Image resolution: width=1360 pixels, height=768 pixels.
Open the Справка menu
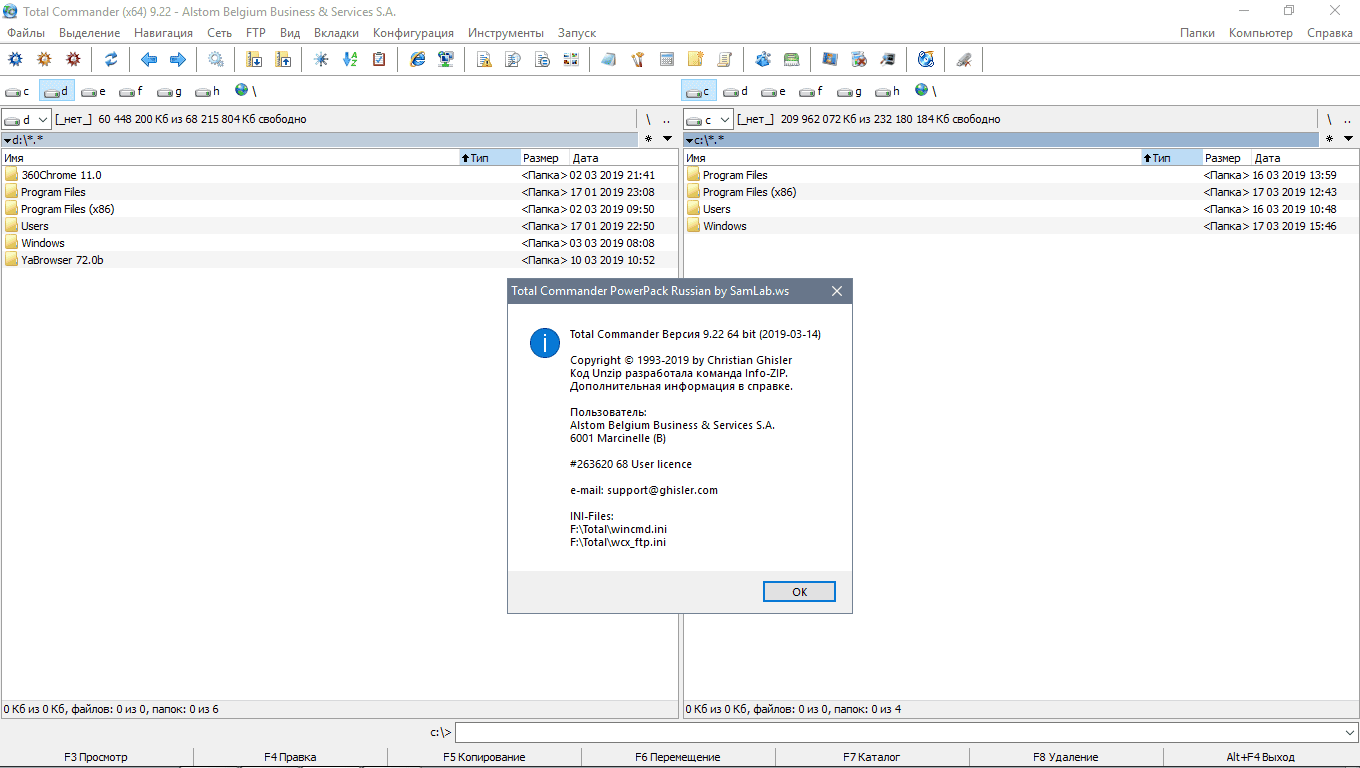point(1329,33)
